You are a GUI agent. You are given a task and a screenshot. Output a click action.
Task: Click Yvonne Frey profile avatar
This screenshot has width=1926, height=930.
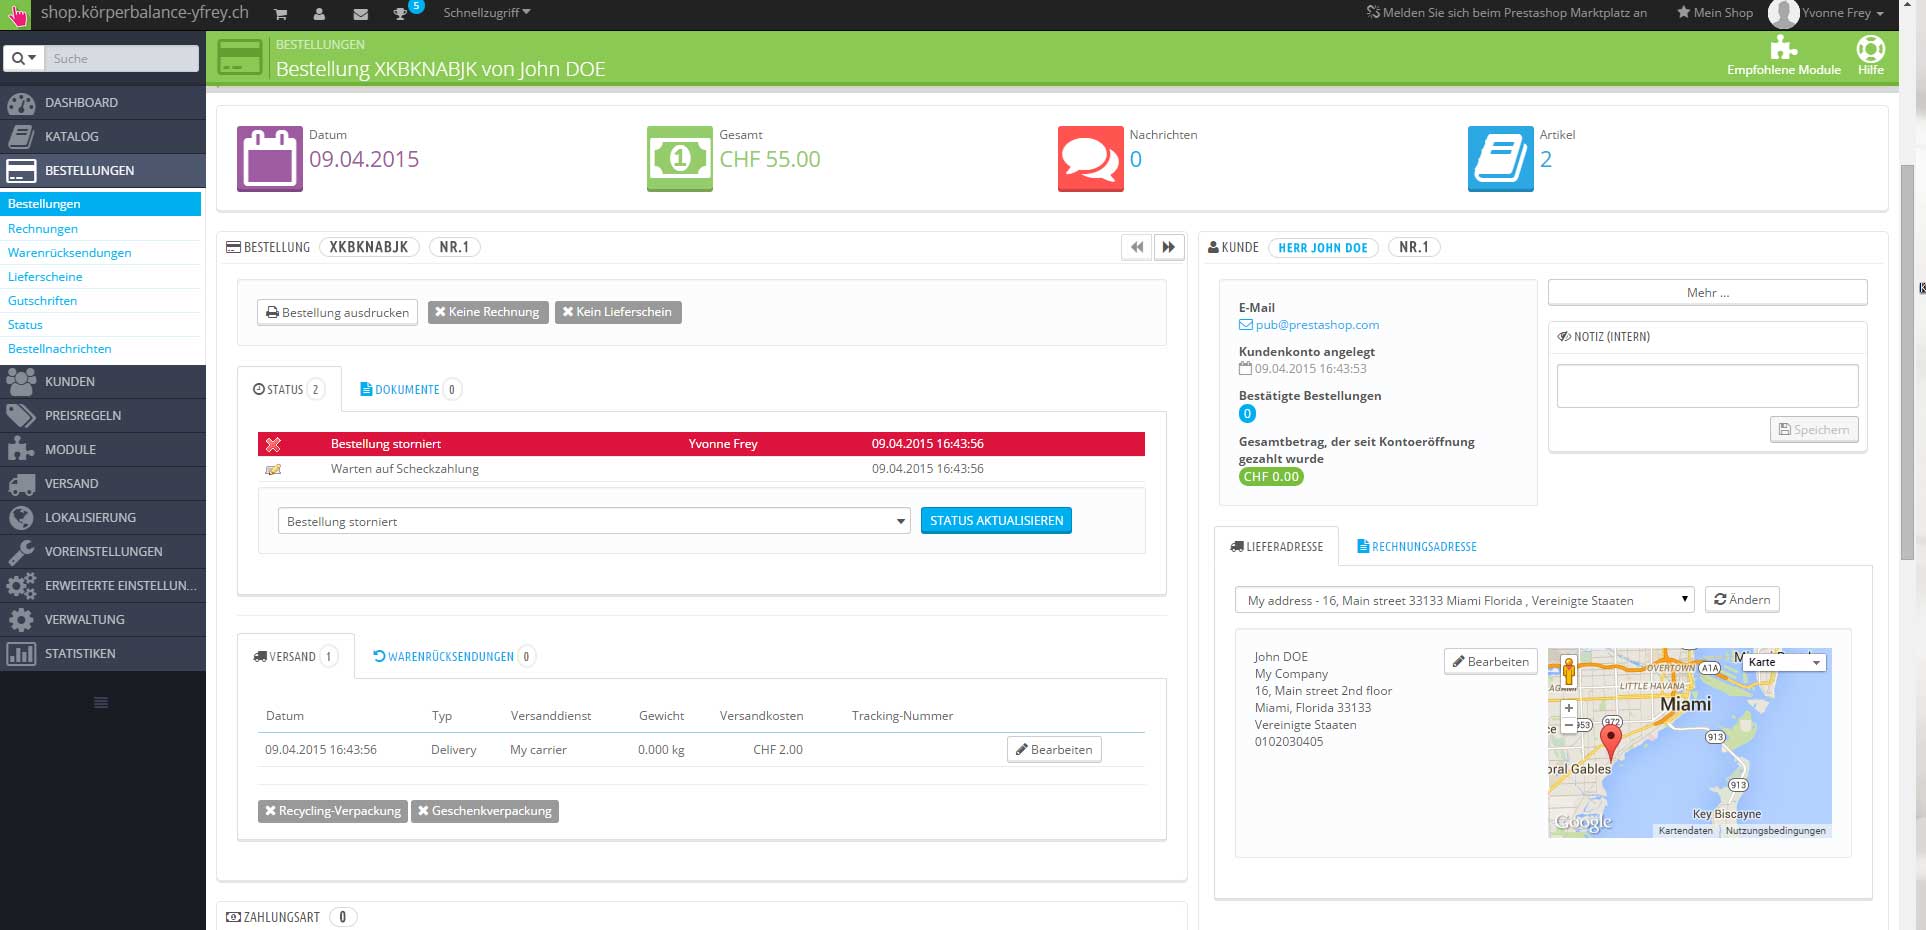click(x=1783, y=14)
